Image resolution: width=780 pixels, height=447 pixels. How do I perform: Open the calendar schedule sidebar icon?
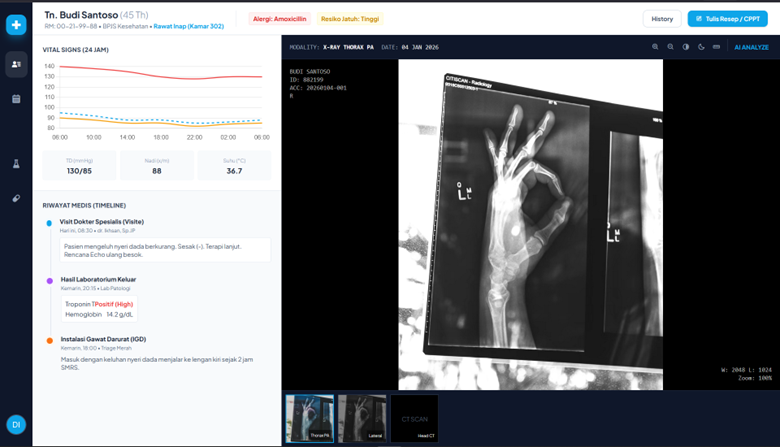click(16, 99)
